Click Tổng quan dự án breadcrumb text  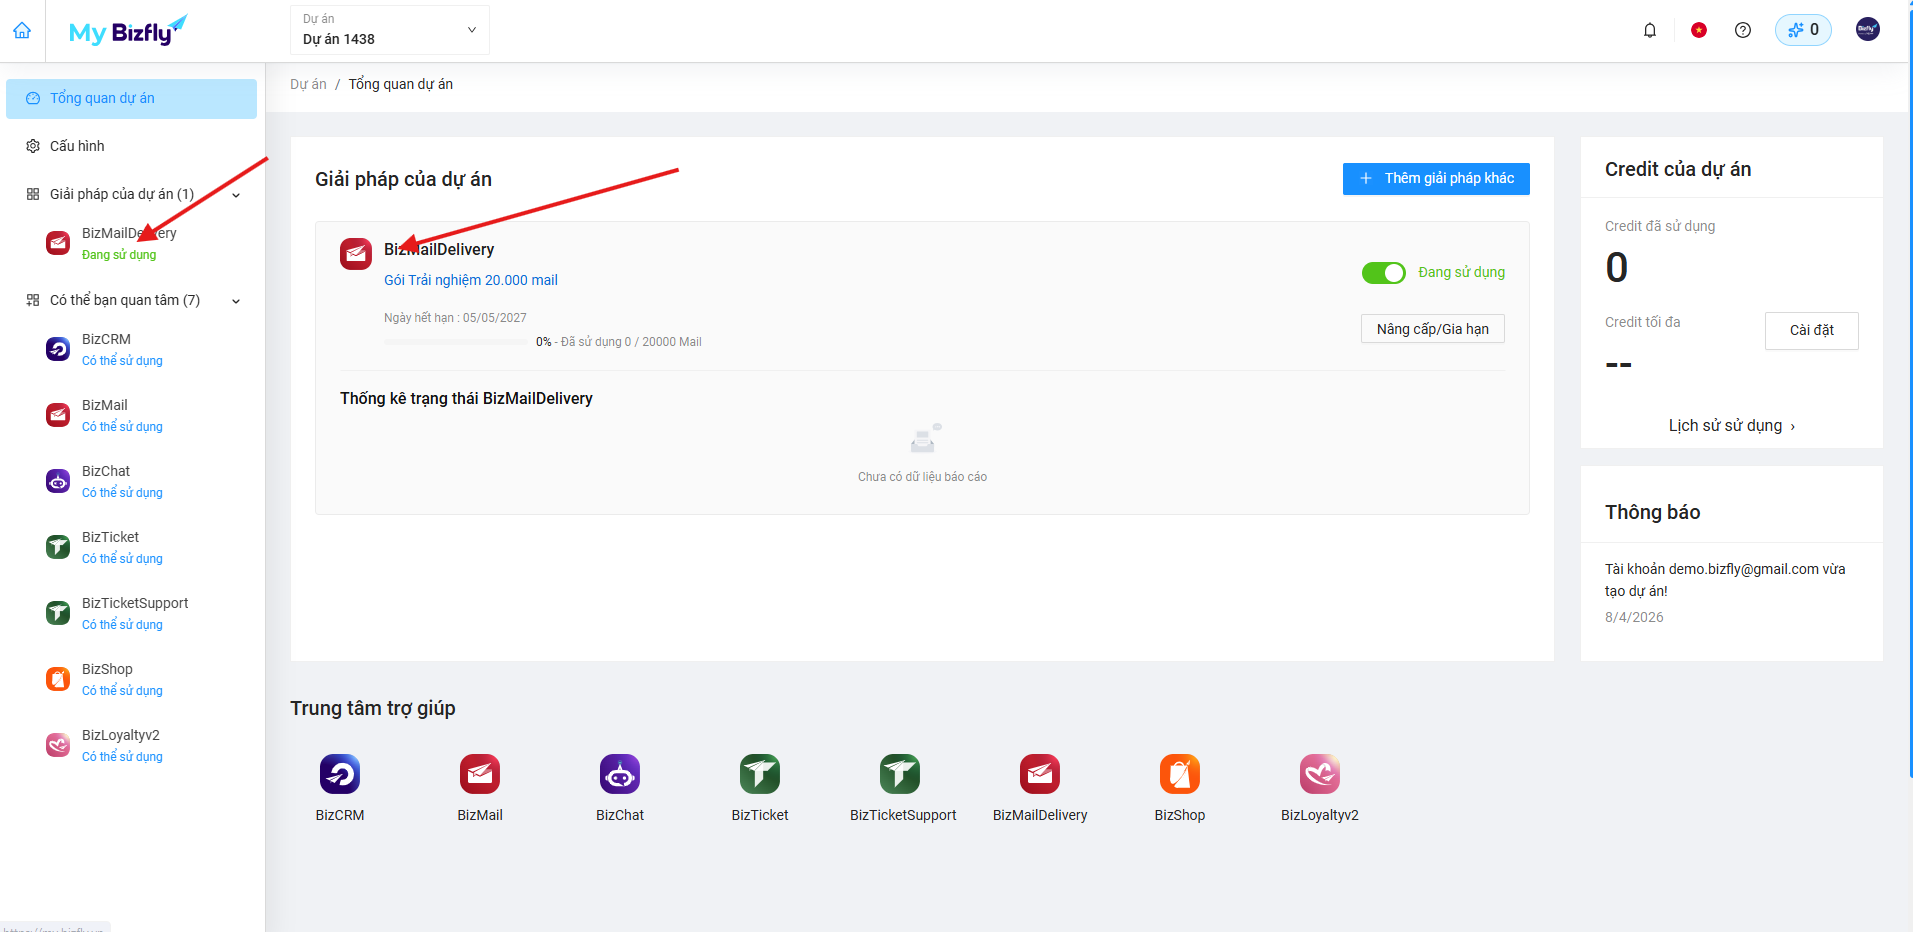400,84
